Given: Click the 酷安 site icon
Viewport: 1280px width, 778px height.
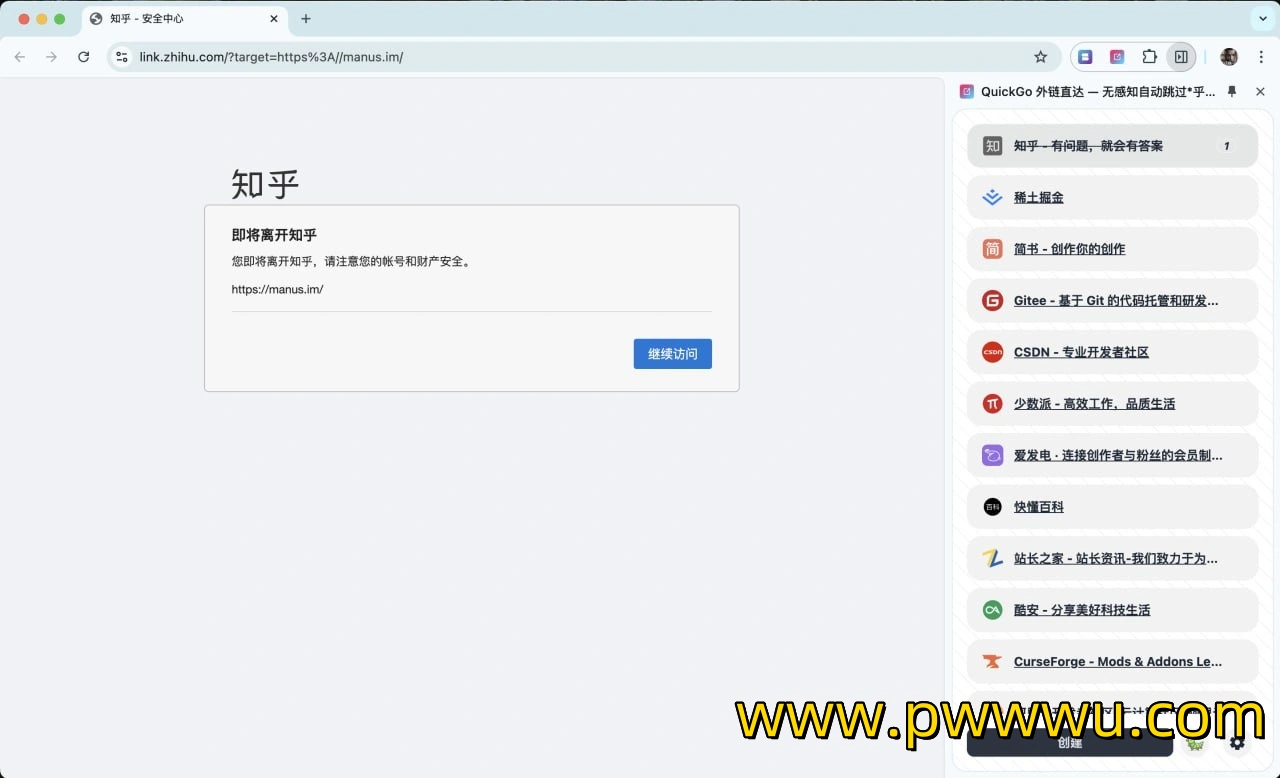Looking at the screenshot, I should [992, 610].
